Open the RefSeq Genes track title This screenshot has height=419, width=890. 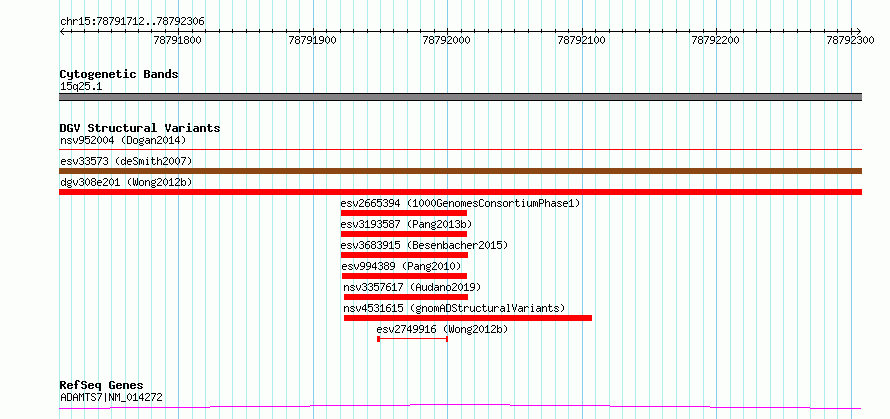[x=102, y=386]
